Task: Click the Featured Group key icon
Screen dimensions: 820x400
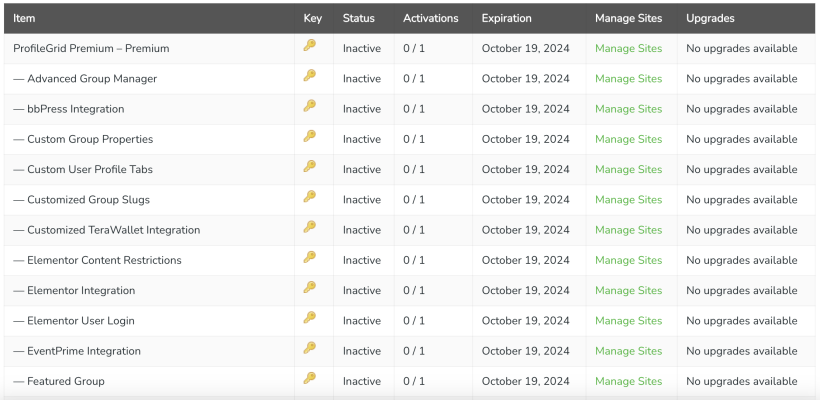Action: pos(310,378)
